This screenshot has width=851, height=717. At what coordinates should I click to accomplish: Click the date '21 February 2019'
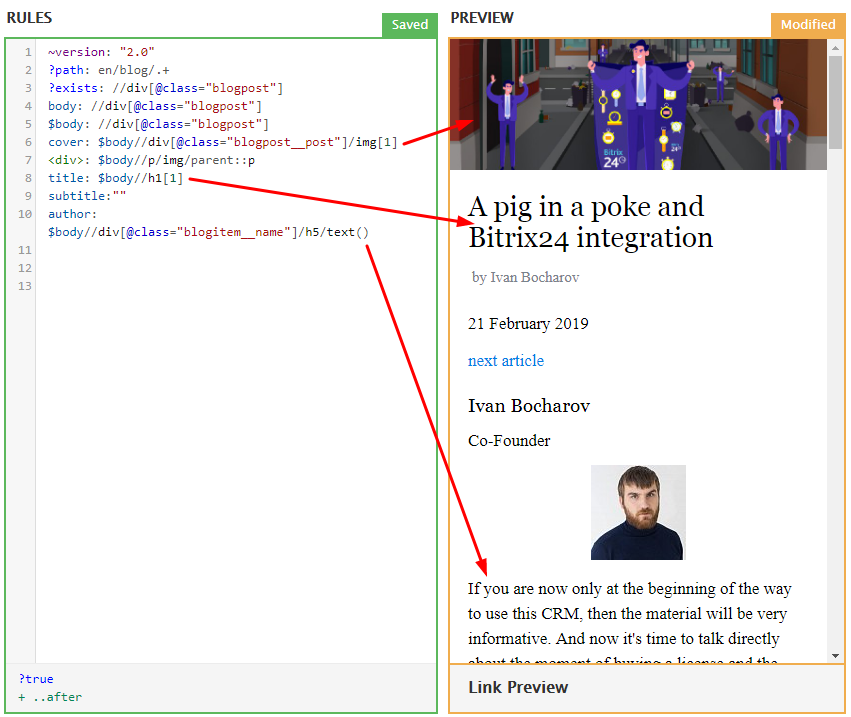click(x=528, y=323)
